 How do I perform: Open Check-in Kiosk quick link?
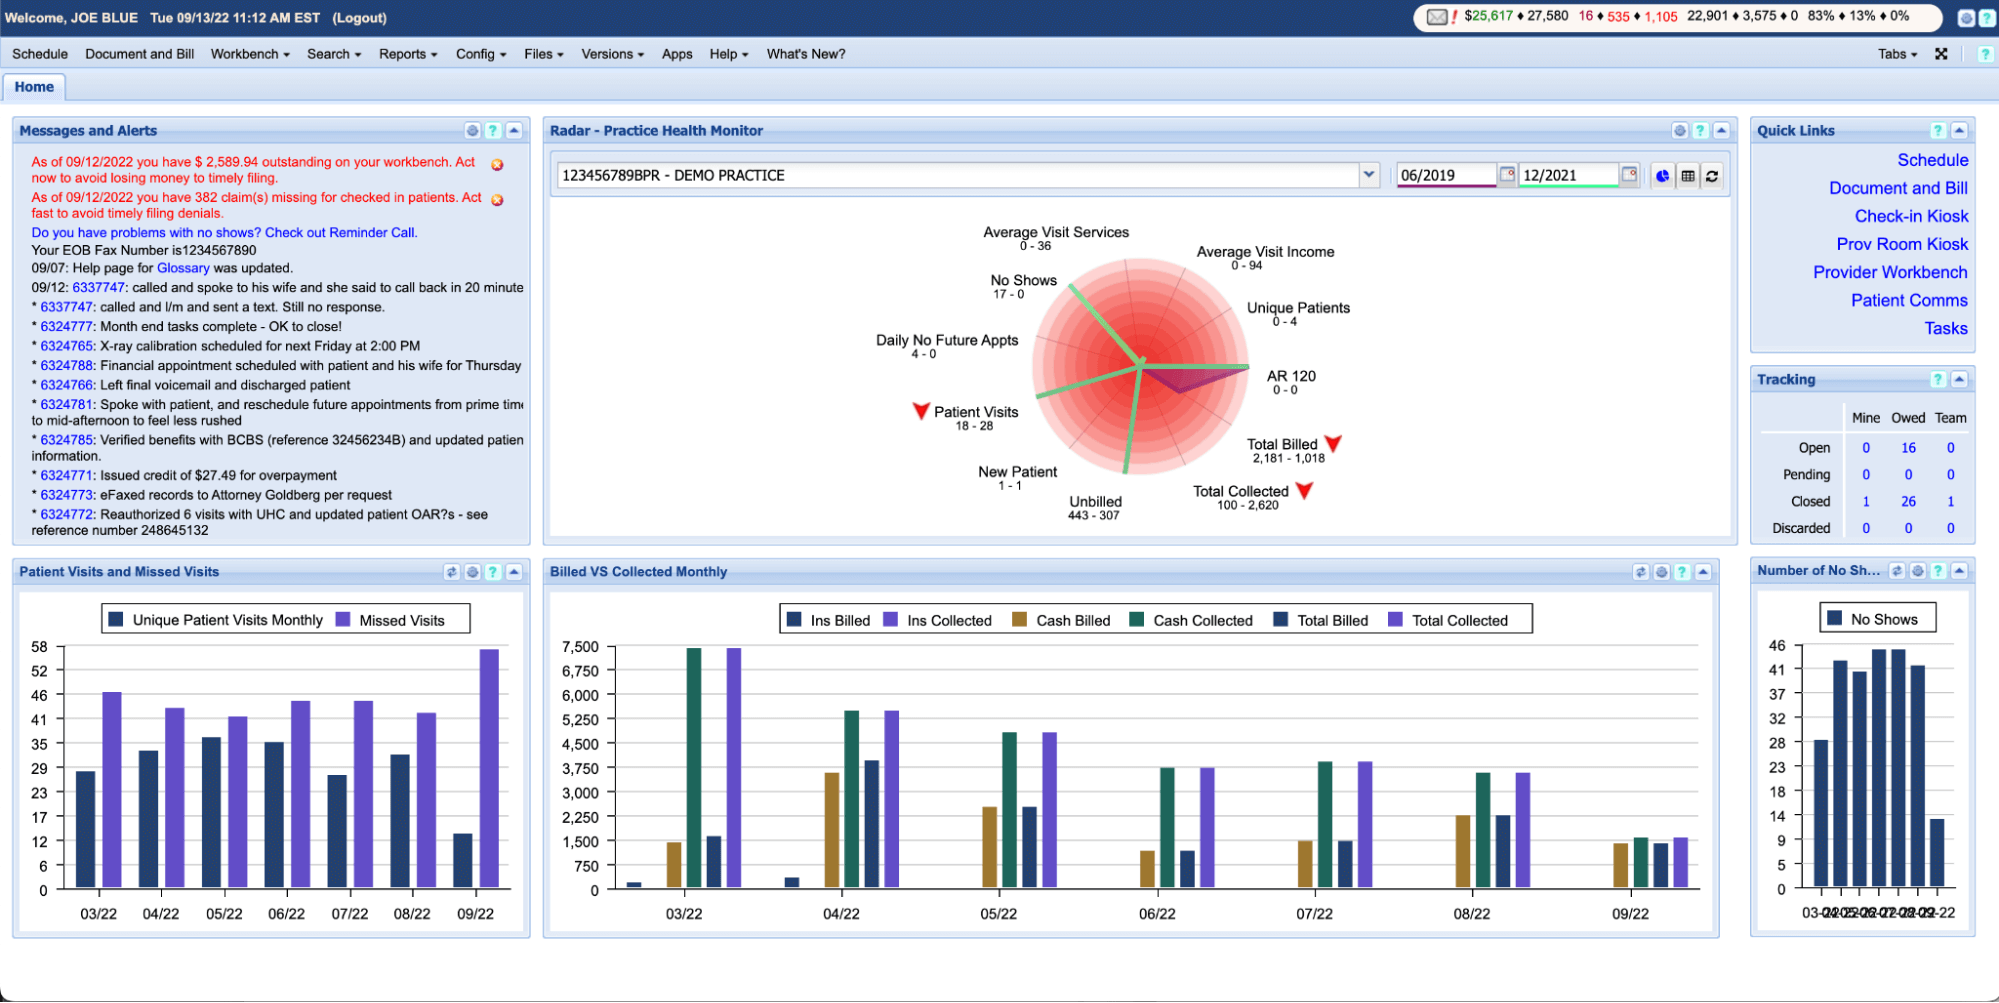[1911, 216]
